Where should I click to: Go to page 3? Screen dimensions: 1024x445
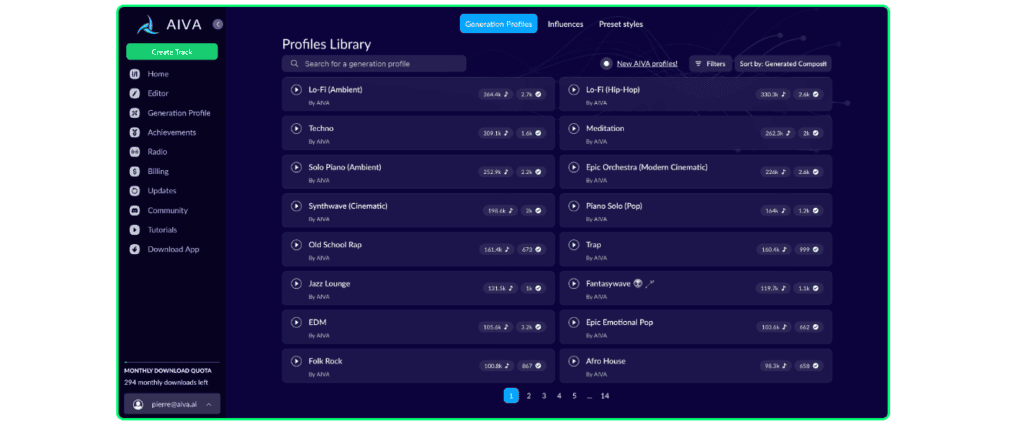click(x=544, y=396)
